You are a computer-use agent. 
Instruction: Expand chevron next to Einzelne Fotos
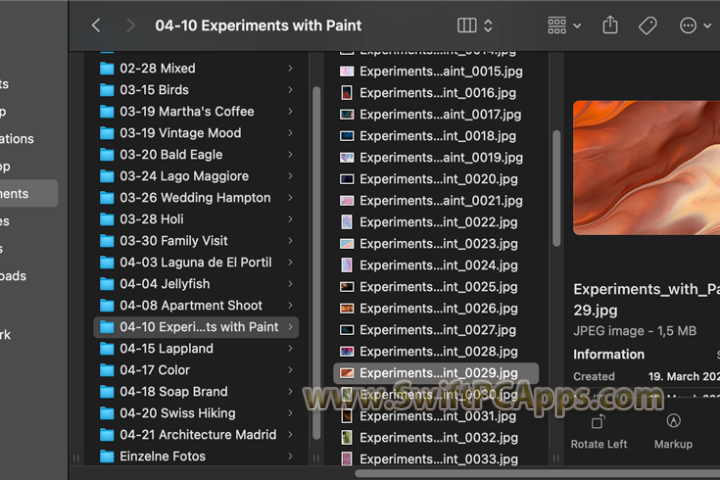290,457
